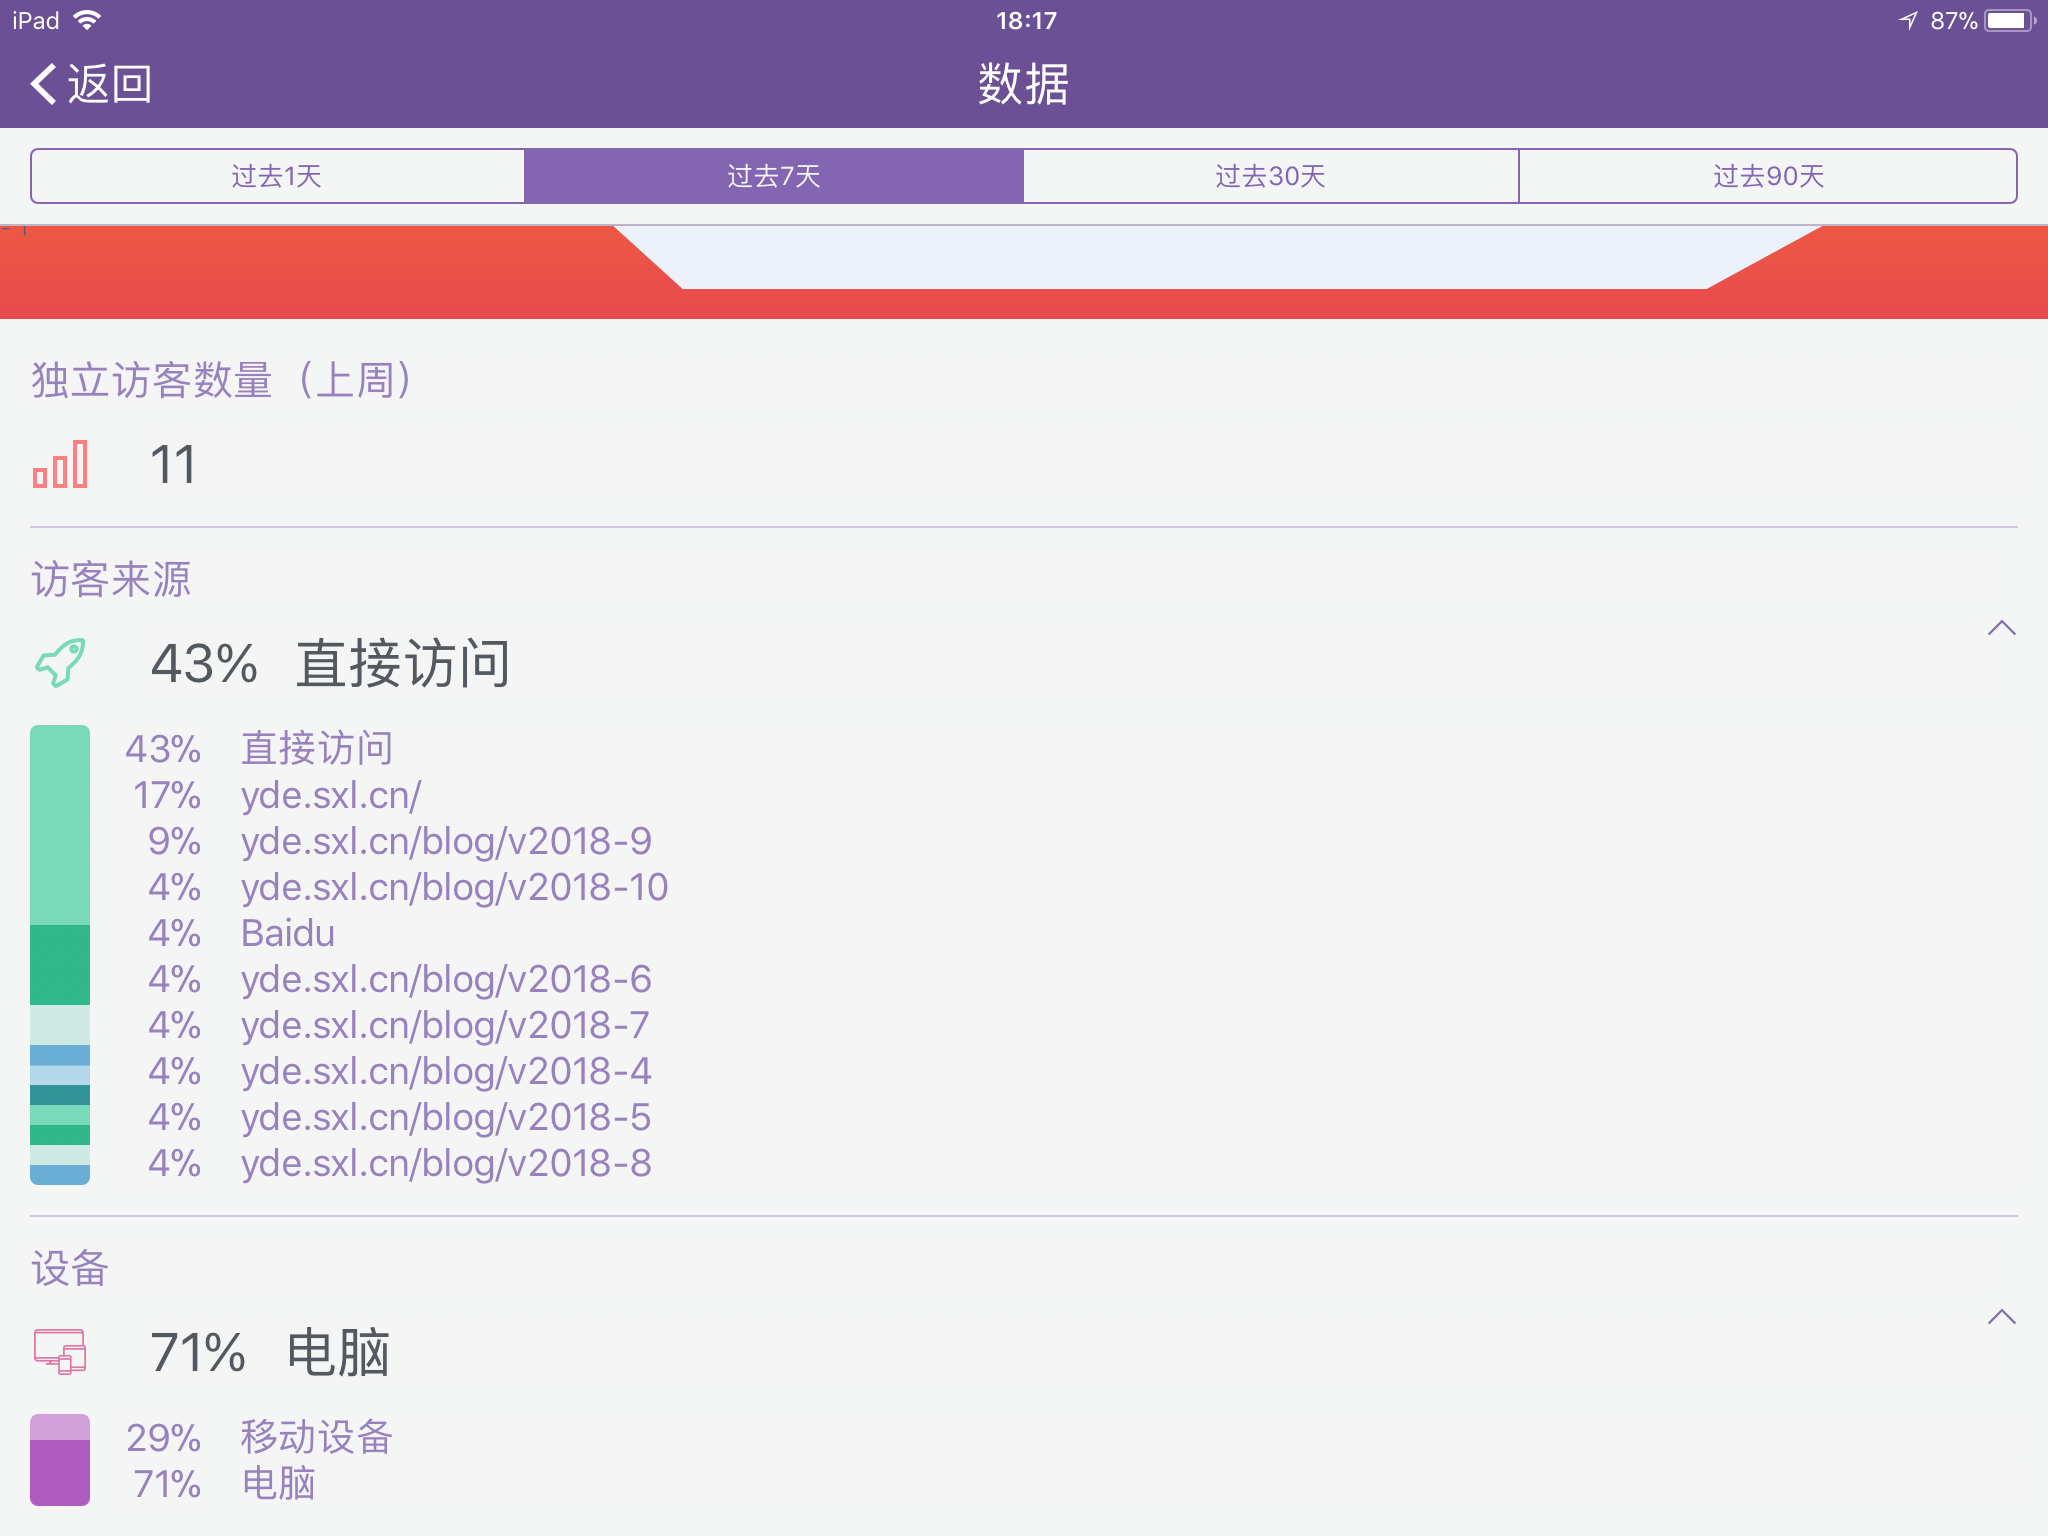Collapse the 设备 section chevron
The width and height of the screenshot is (2048, 1536).
point(2001,1317)
